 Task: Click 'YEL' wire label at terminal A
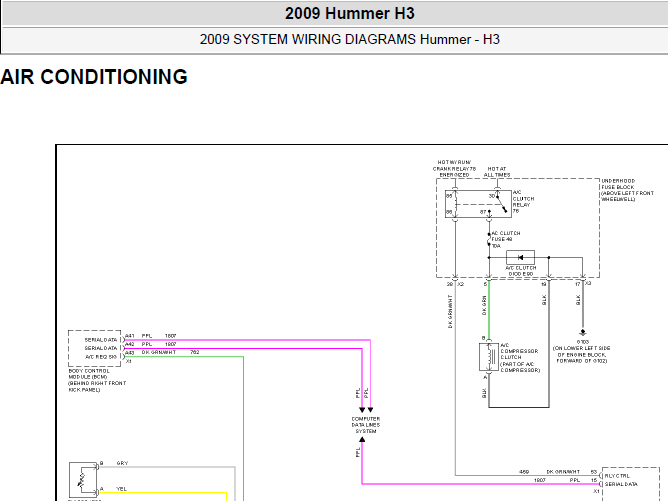pyautogui.click(x=121, y=489)
